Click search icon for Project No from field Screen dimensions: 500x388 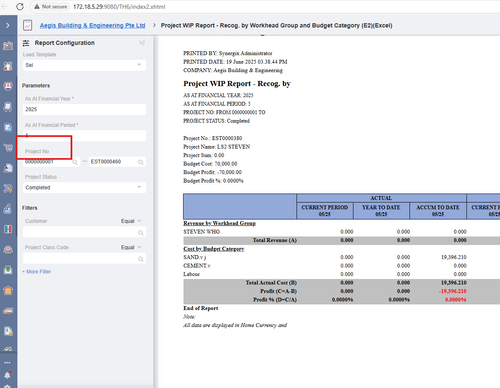pyautogui.click(x=75, y=162)
